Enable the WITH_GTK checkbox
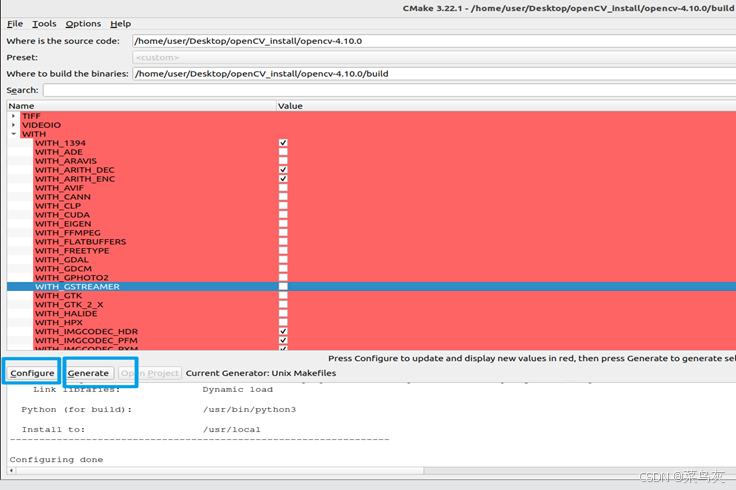736x490 pixels. [x=283, y=295]
